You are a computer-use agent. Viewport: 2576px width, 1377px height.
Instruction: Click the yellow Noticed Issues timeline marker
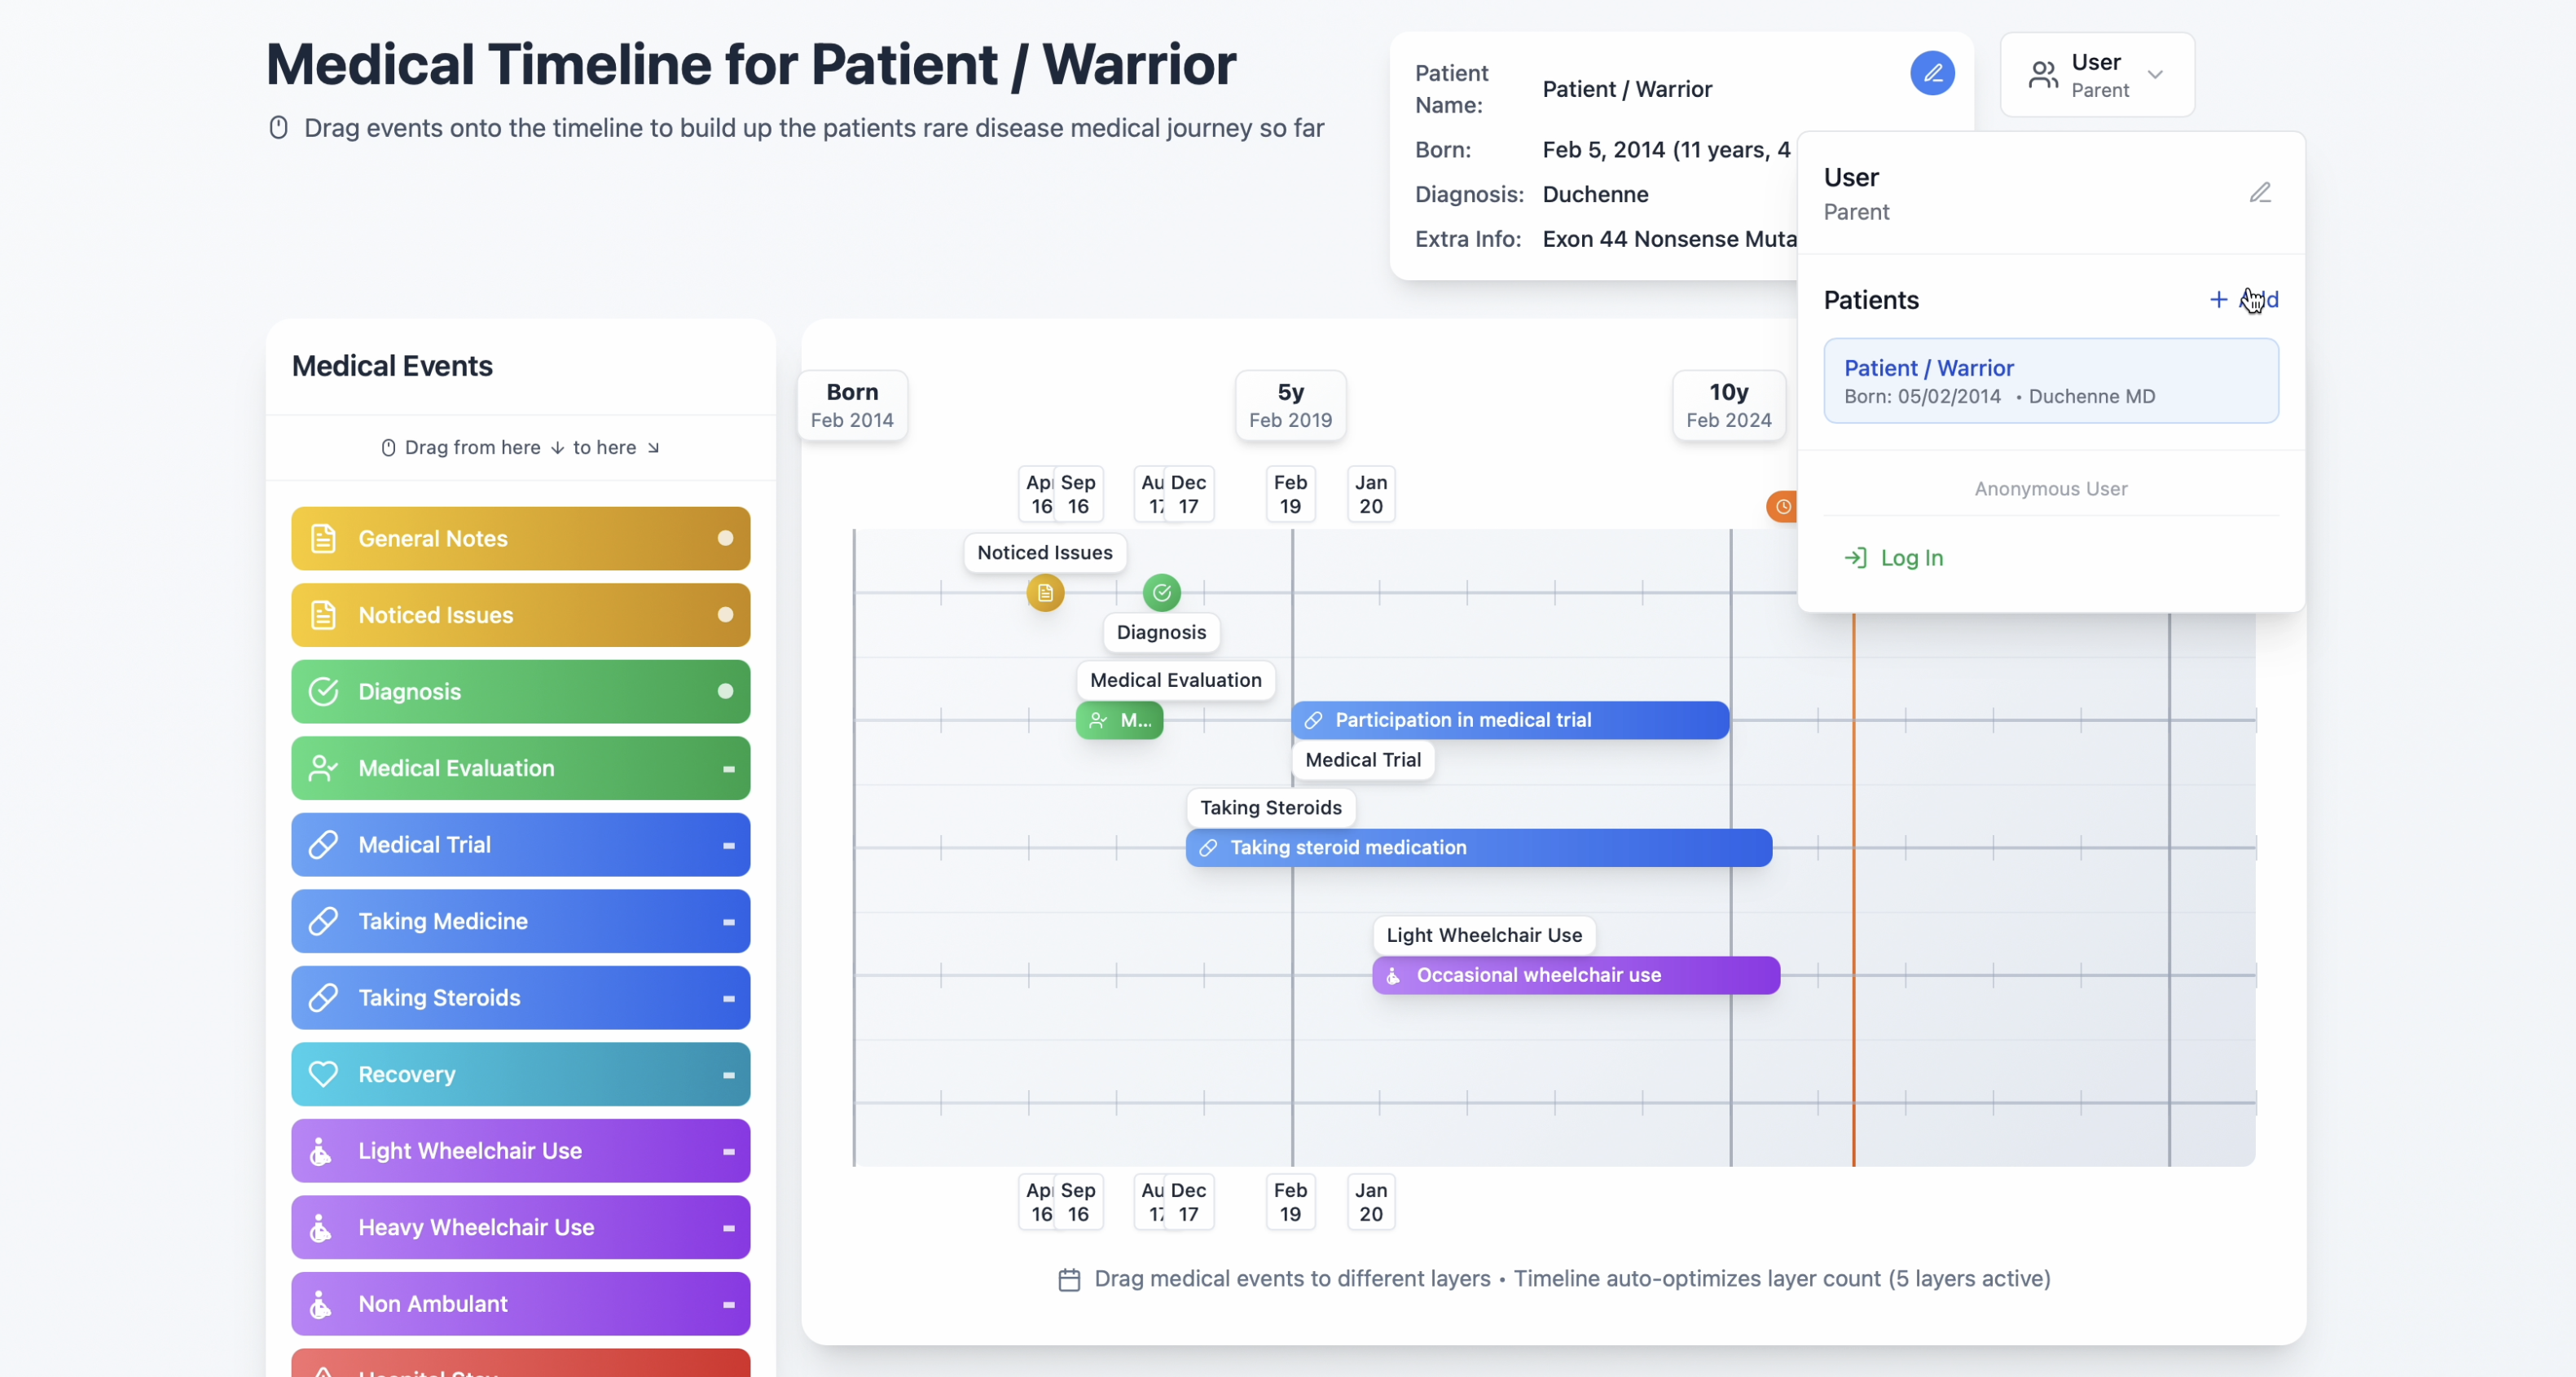[x=1045, y=593]
